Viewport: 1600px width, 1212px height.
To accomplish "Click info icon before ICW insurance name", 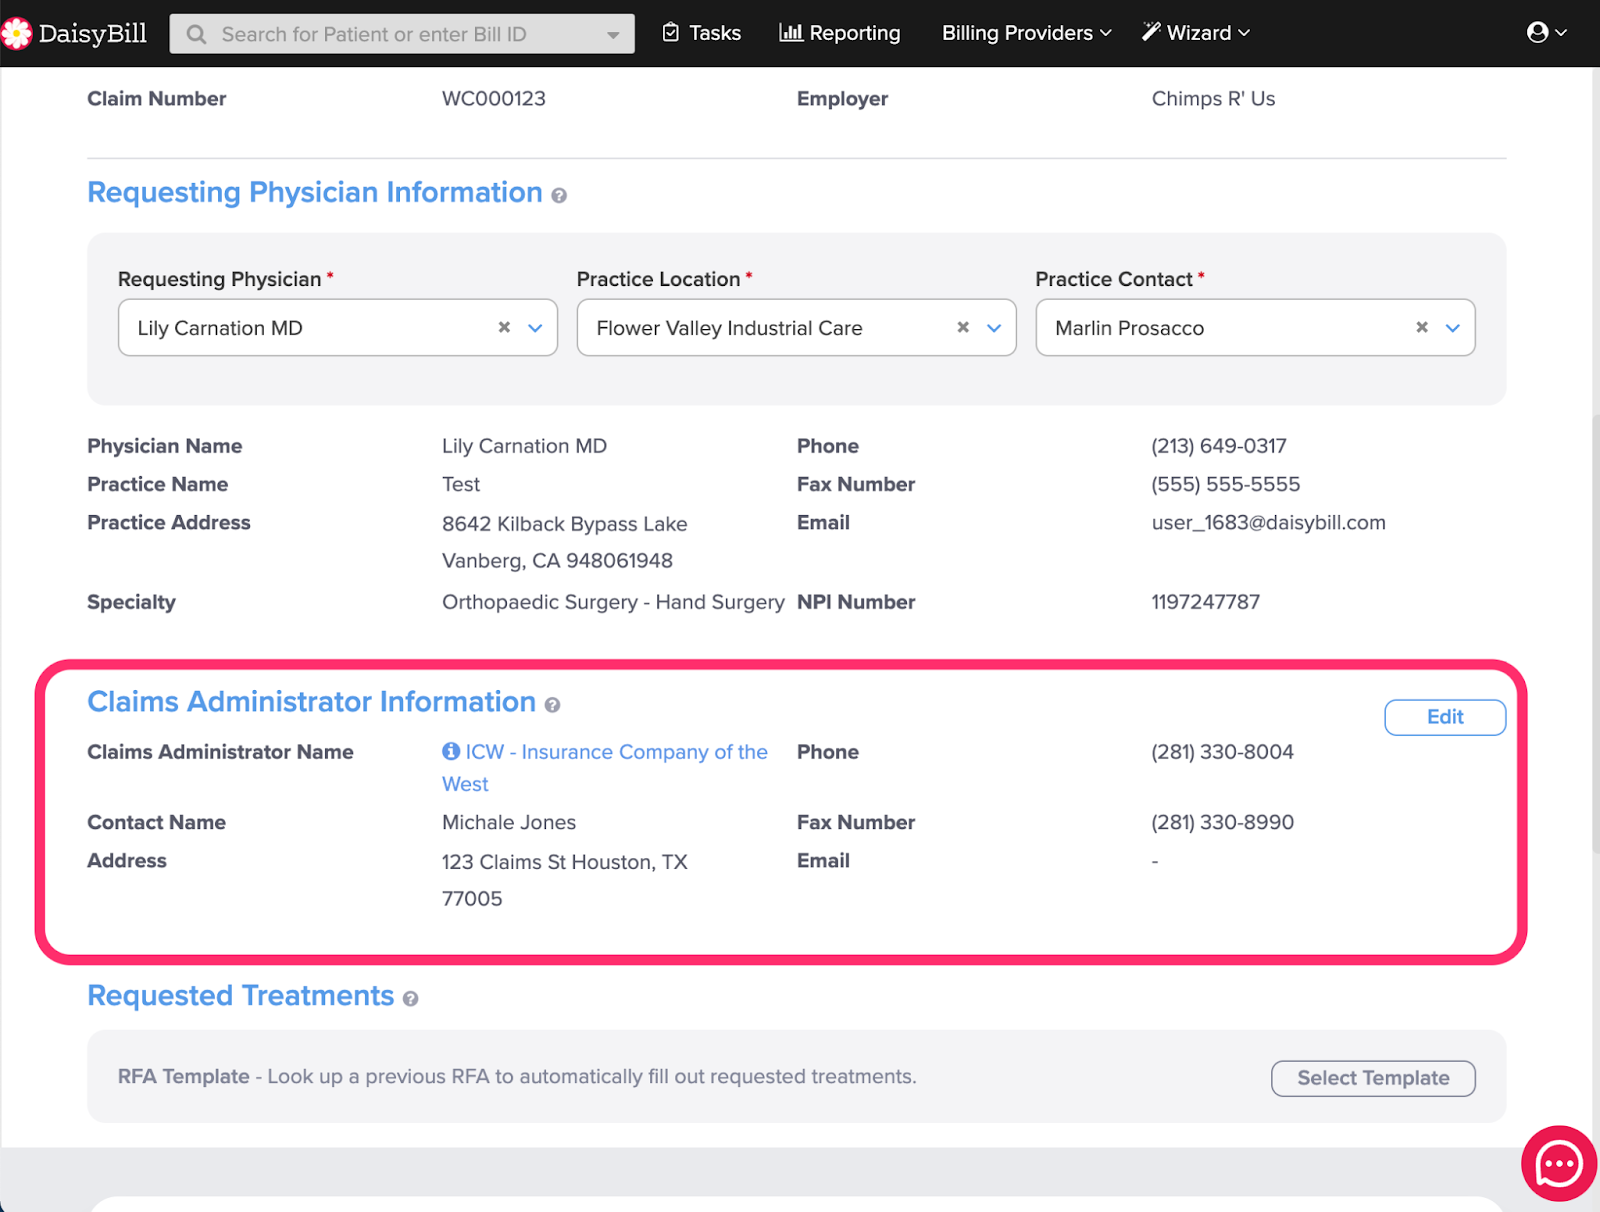I will pos(451,751).
